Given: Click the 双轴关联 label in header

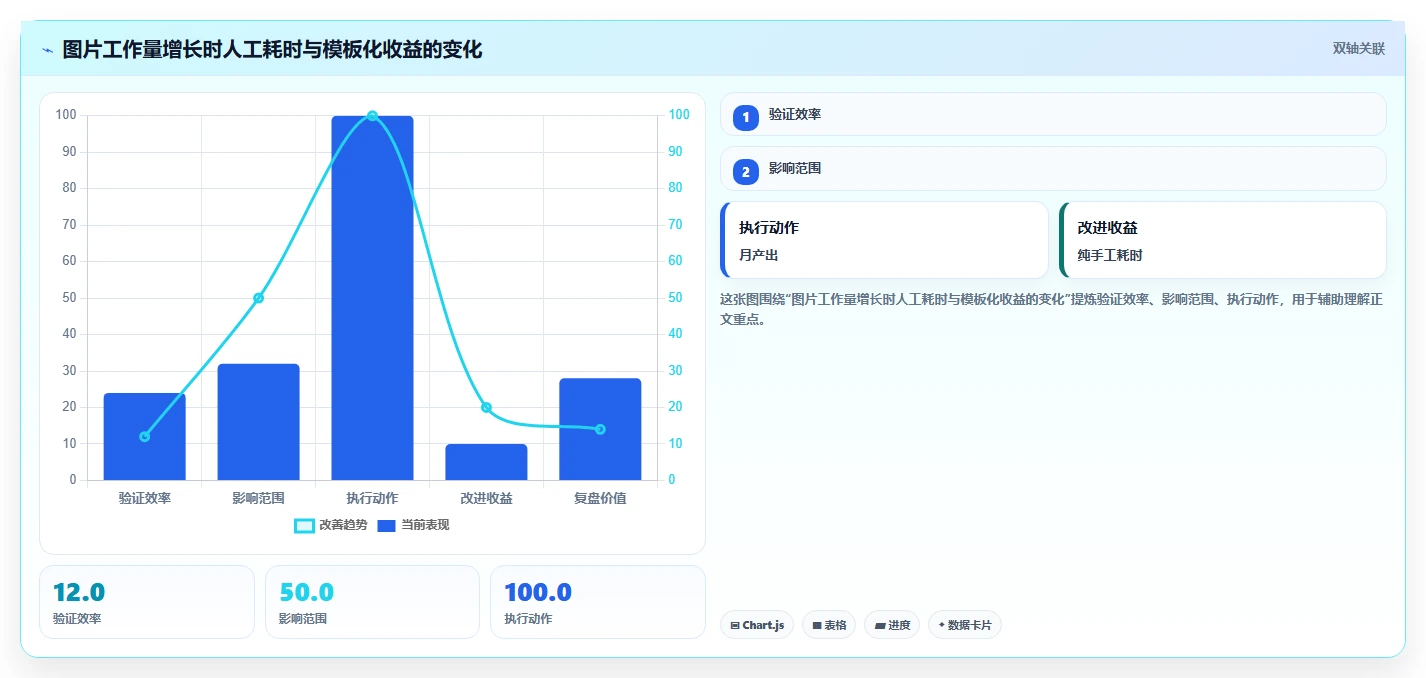Looking at the screenshot, I should pyautogui.click(x=1358, y=49).
